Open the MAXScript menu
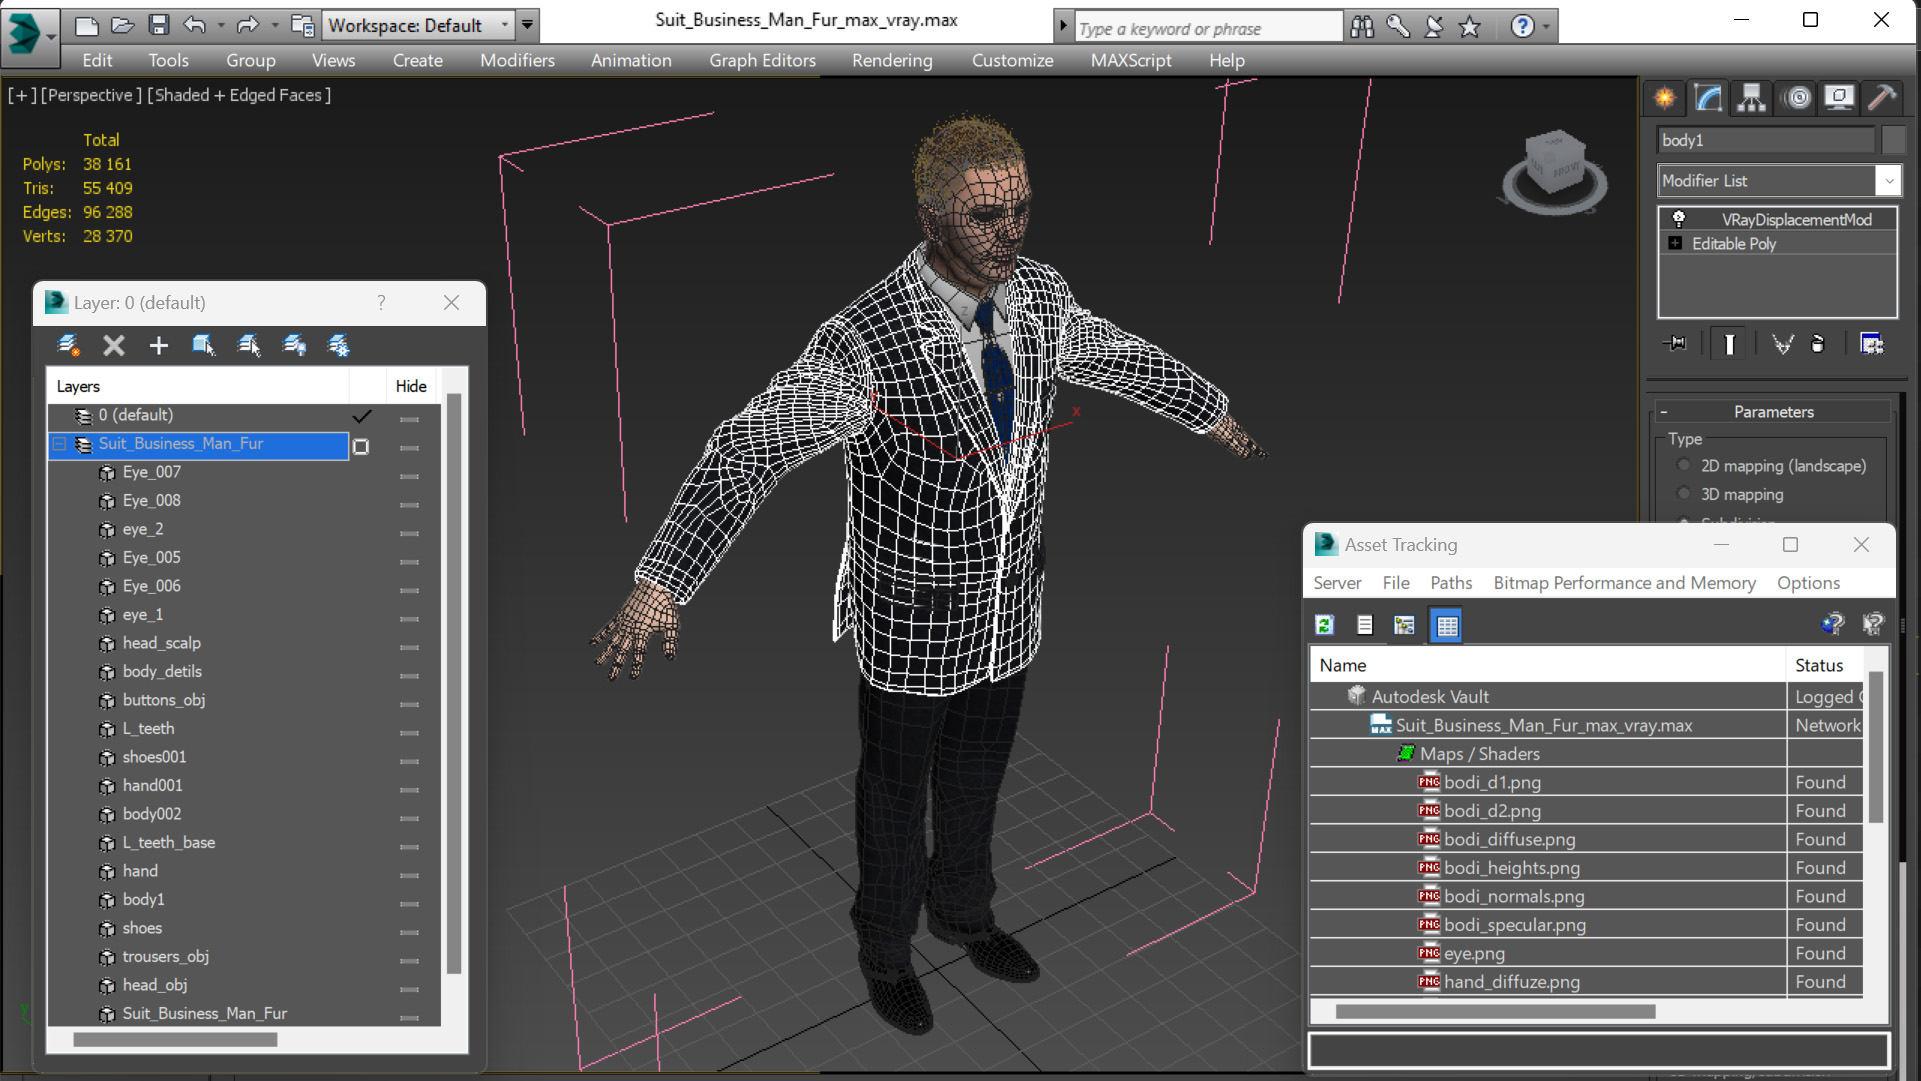1921x1081 pixels. [1131, 60]
